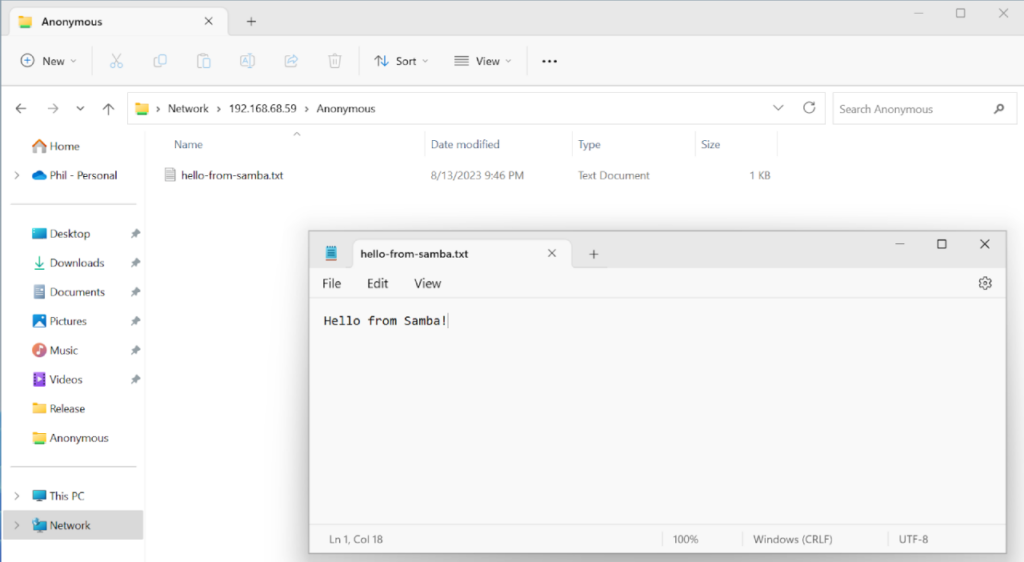This screenshot has height=562, width=1024.
Task: Click the Rename icon in toolbar
Action: pyautogui.click(x=248, y=61)
